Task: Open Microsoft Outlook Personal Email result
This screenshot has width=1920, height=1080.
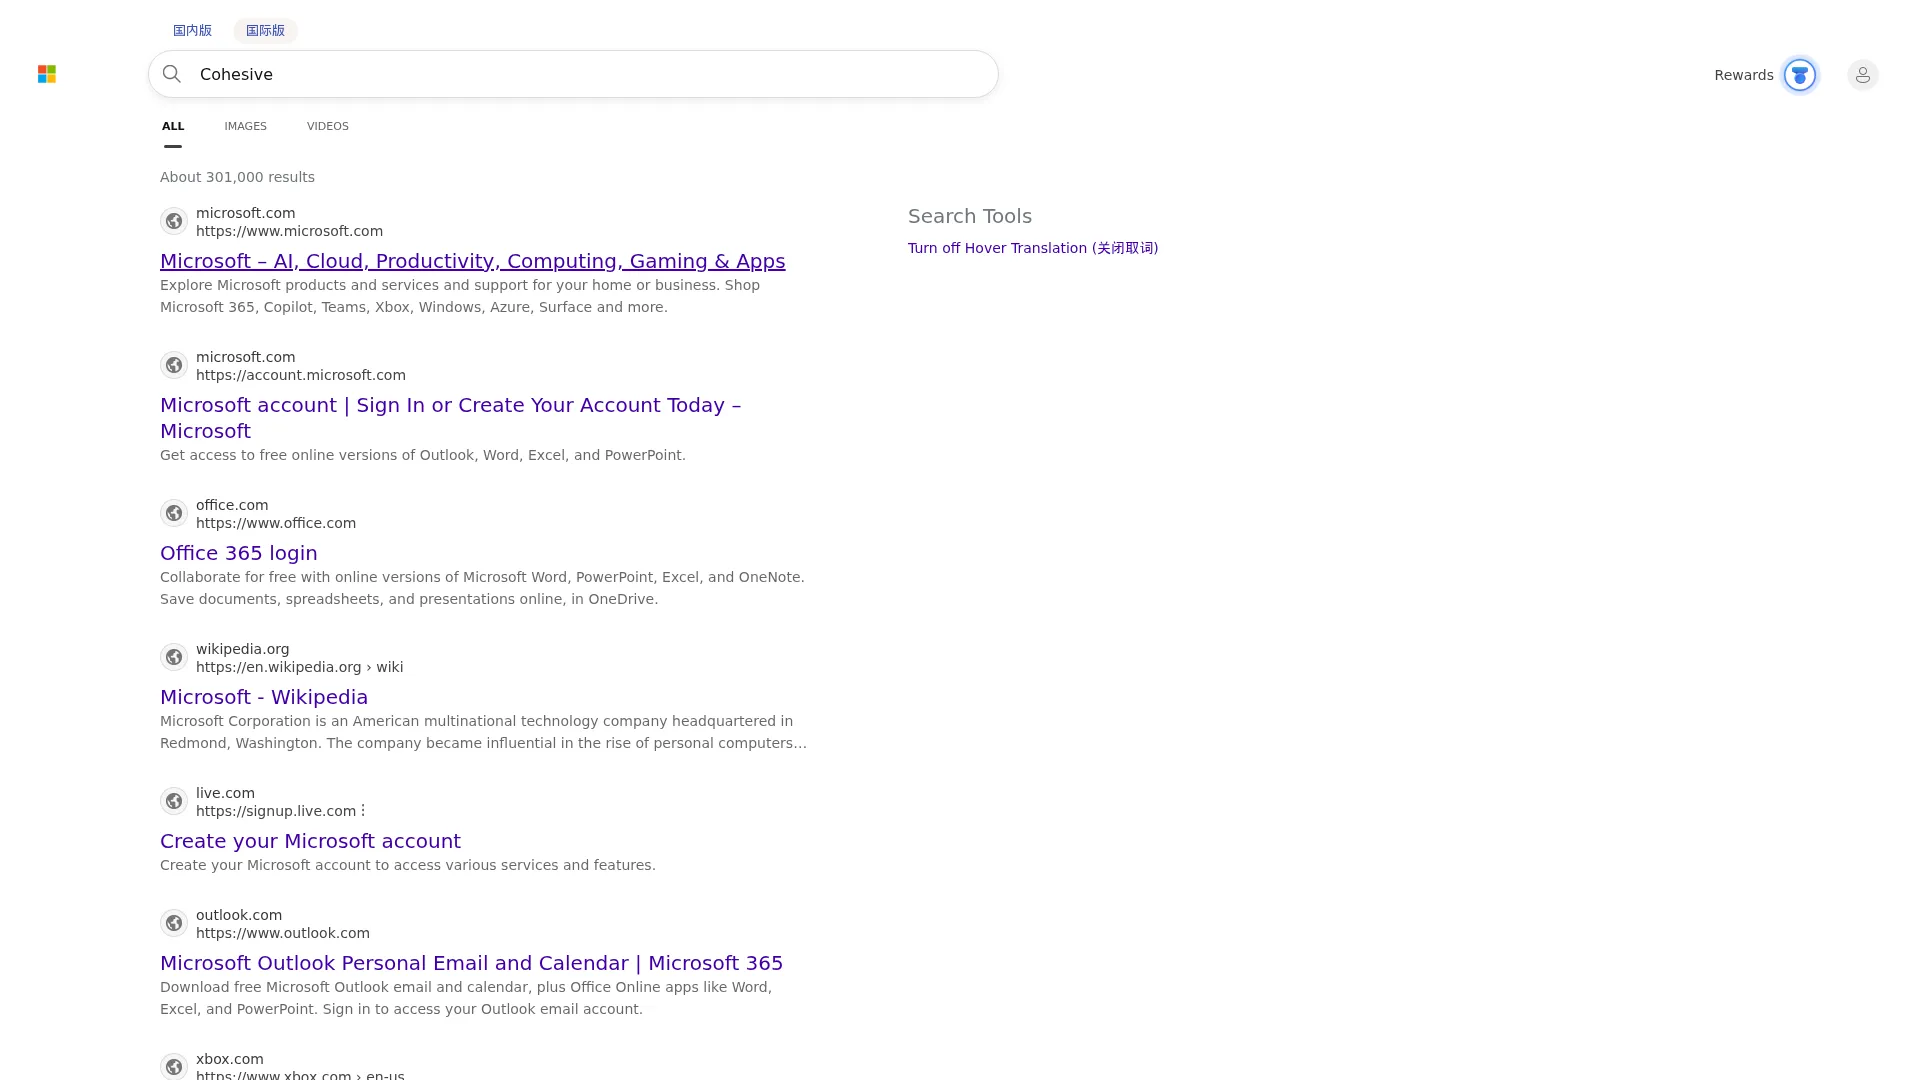Action: (472, 963)
